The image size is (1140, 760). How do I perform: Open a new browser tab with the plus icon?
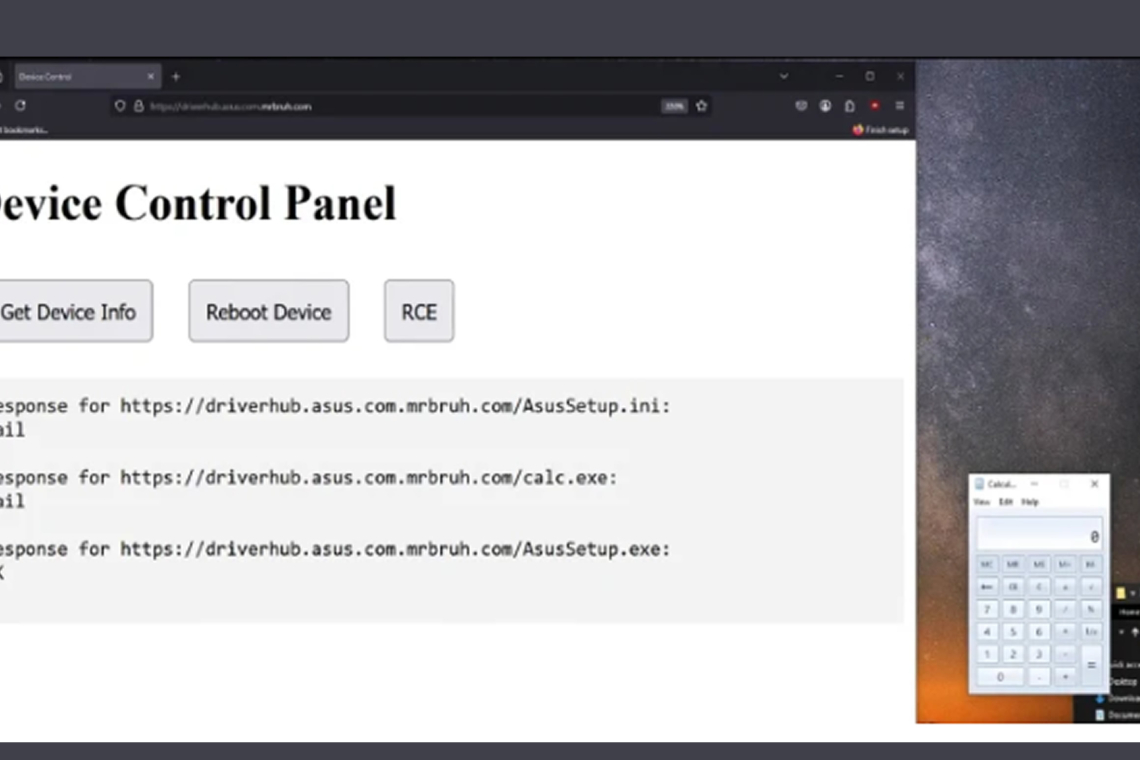click(175, 76)
